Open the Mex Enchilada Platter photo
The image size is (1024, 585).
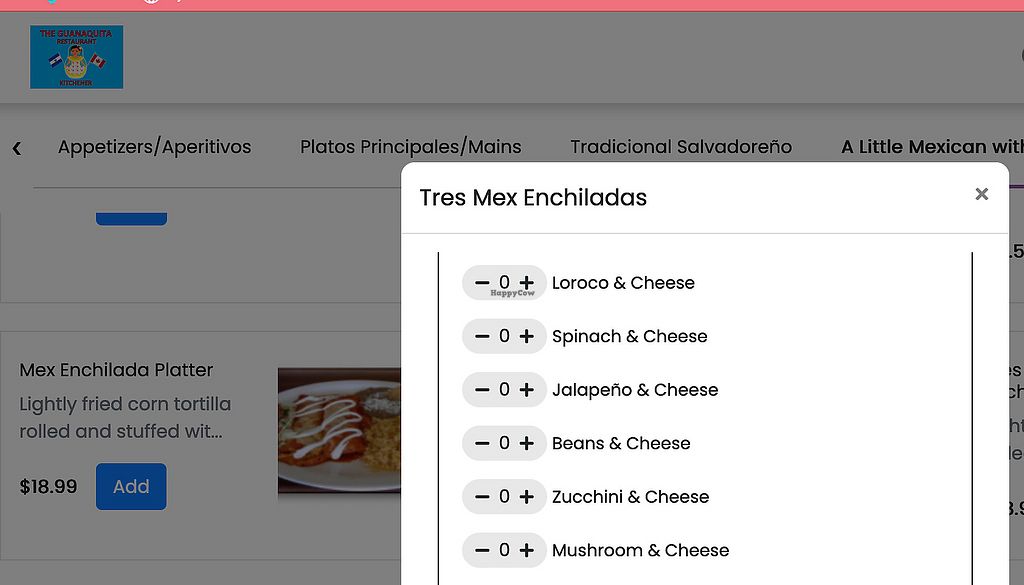tap(339, 430)
